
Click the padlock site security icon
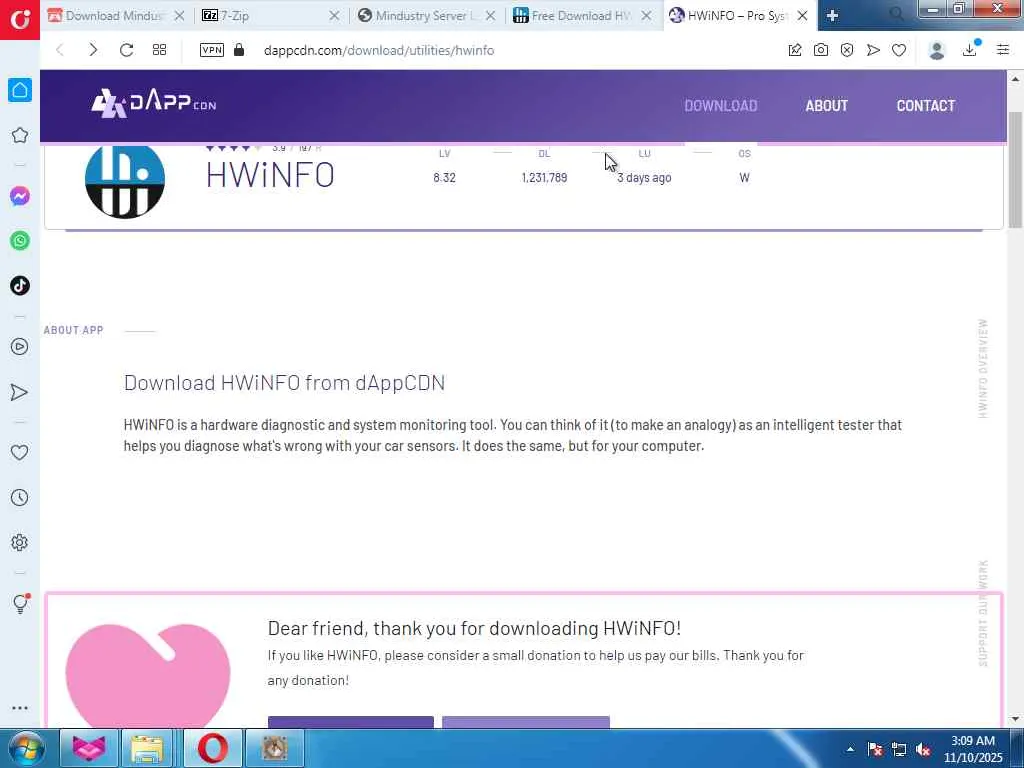coord(239,50)
